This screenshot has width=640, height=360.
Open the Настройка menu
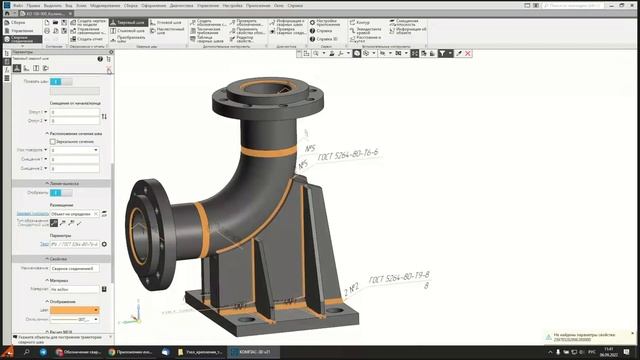tap(232, 6)
